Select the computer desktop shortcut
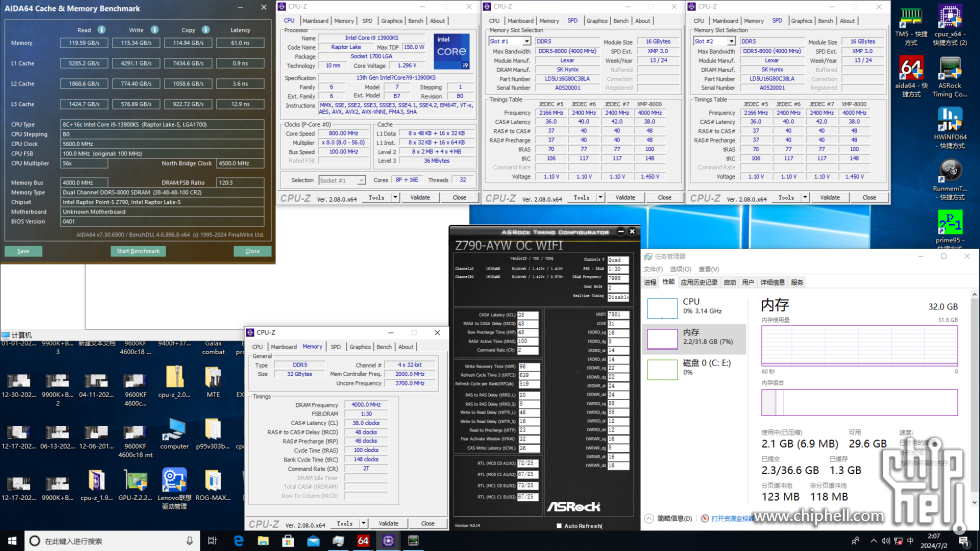The width and height of the screenshot is (980, 551). pyautogui.click(x=174, y=434)
